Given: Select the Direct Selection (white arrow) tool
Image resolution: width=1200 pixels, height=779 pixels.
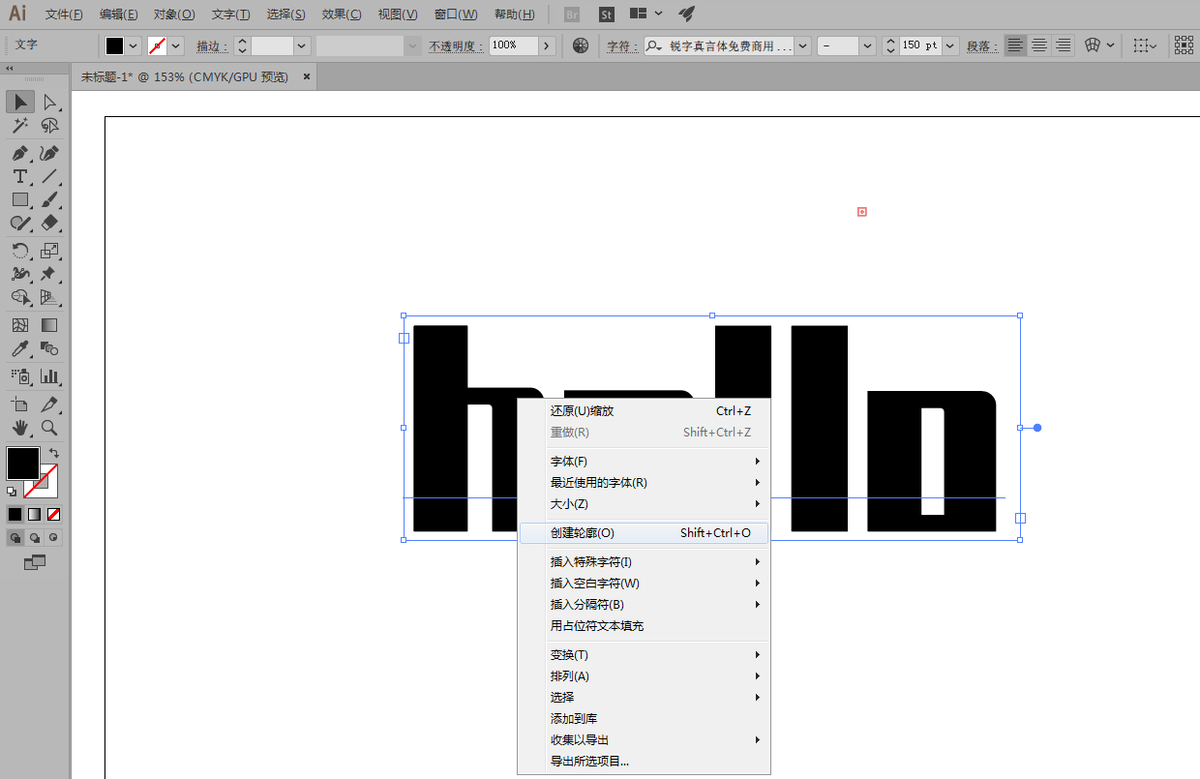Looking at the screenshot, I should click(x=49, y=101).
